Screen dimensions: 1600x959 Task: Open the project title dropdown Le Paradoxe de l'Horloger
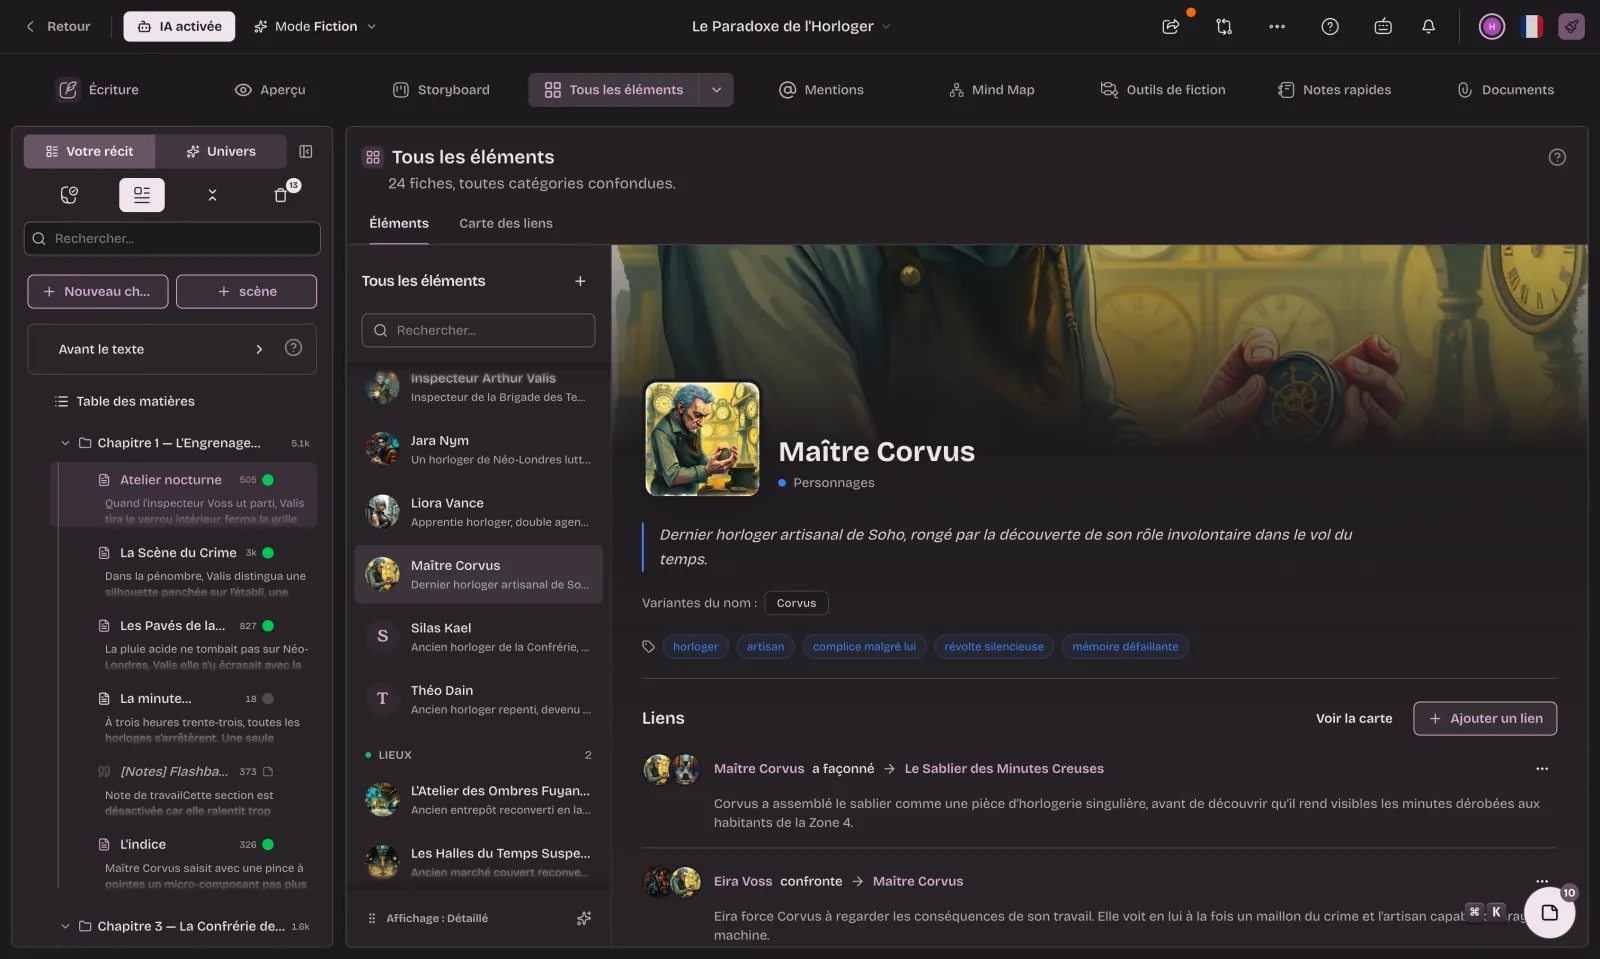(x=790, y=27)
